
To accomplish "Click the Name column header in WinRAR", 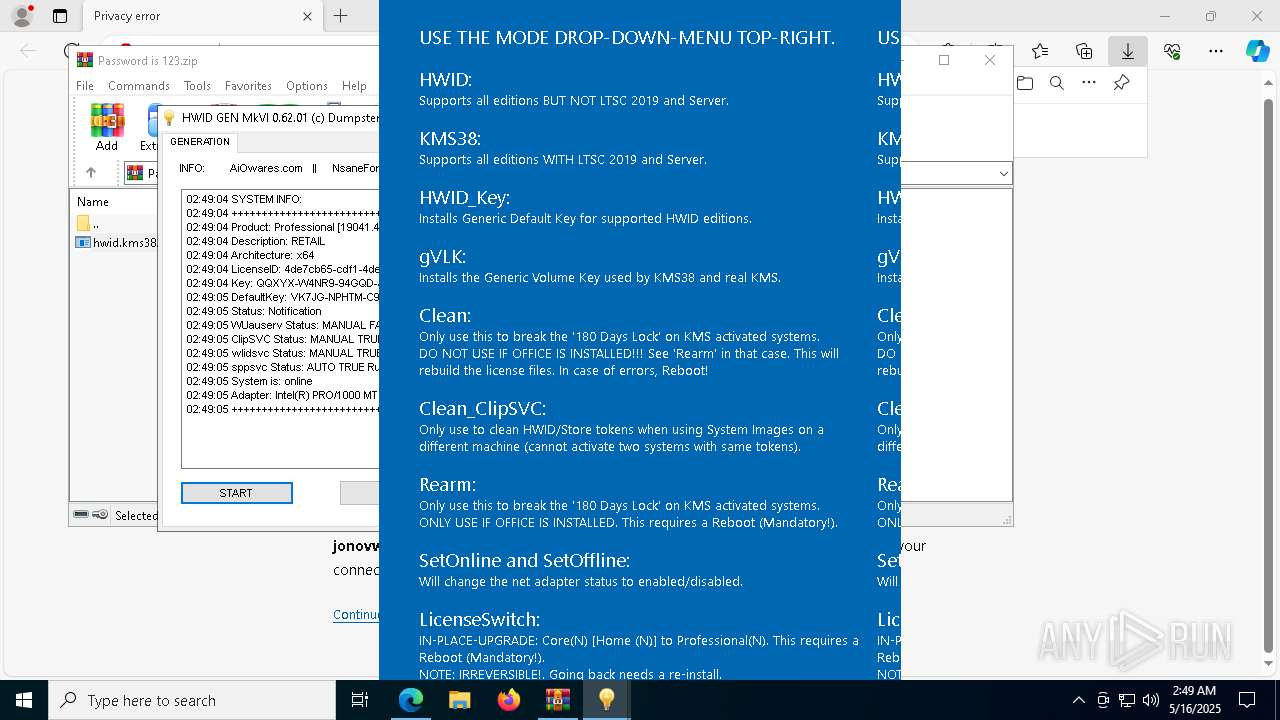I will (x=93, y=201).
